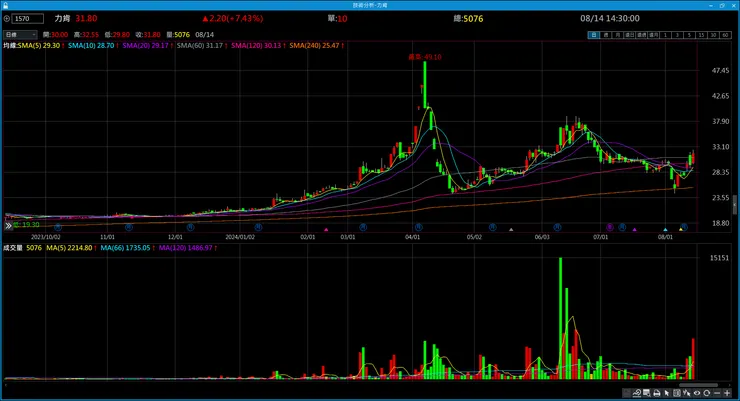
Task: Switch to daily 日 period button
Action: 594,35
